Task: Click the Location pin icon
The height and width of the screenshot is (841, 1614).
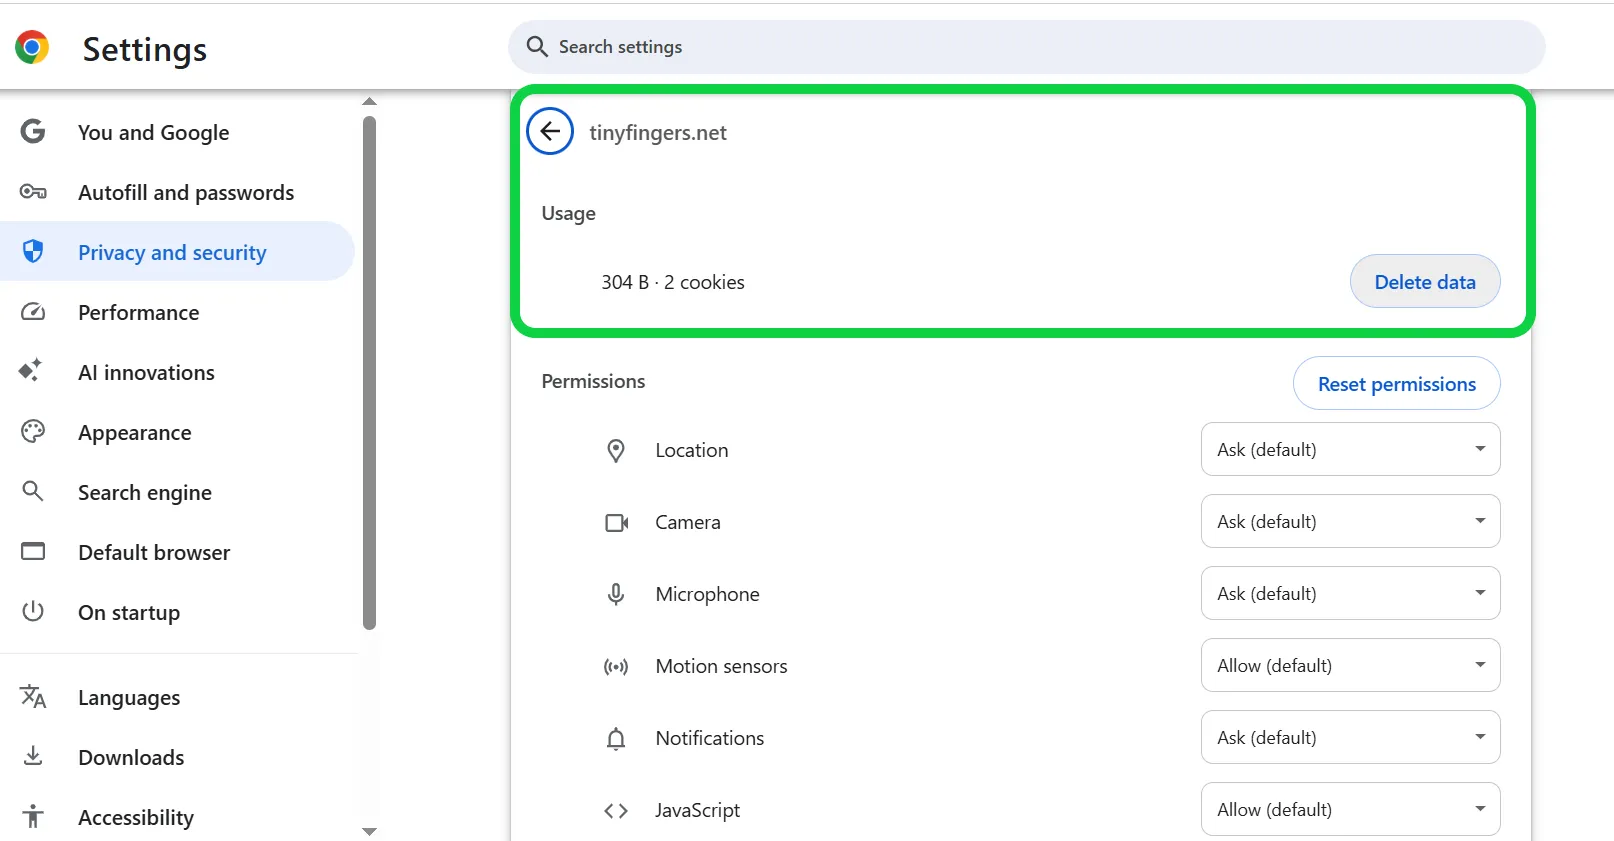Action: [616, 450]
